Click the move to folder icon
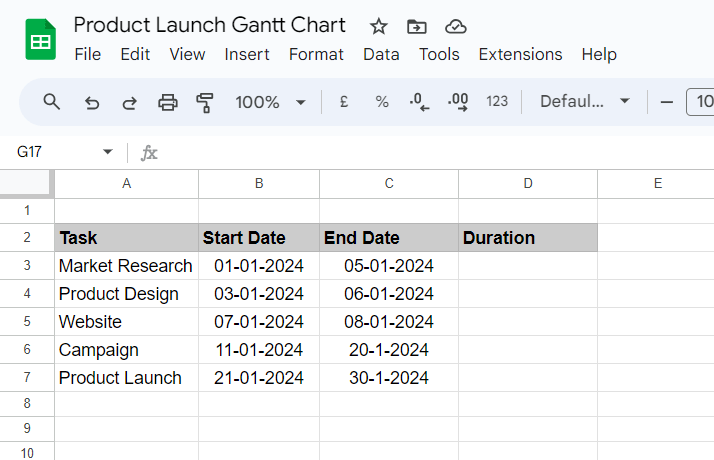Image resolution: width=714 pixels, height=460 pixels. pos(417,27)
